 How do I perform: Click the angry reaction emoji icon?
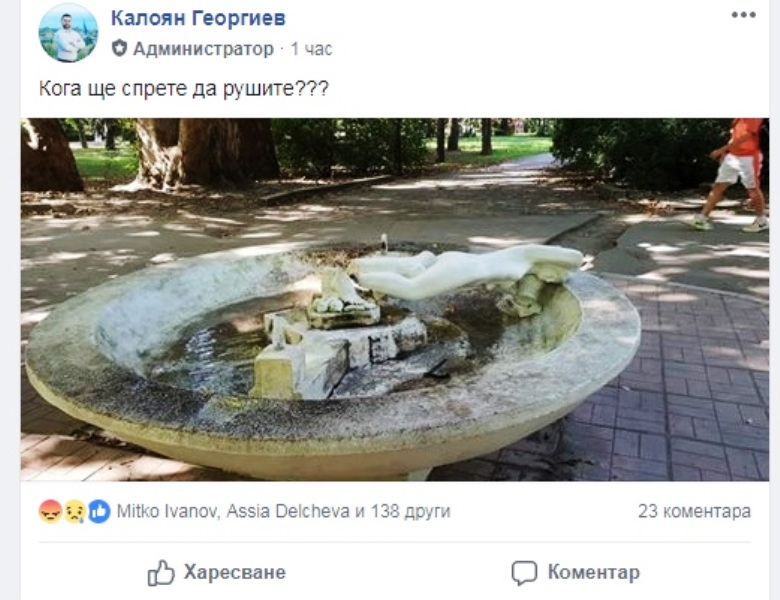coord(50,511)
